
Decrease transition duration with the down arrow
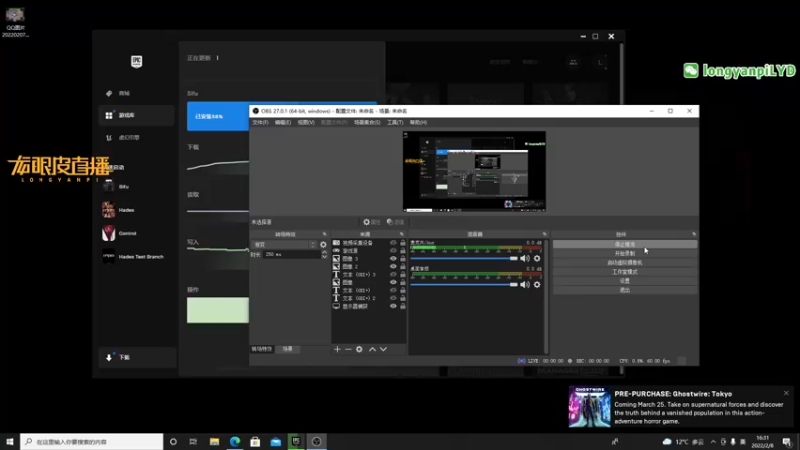tap(324, 257)
